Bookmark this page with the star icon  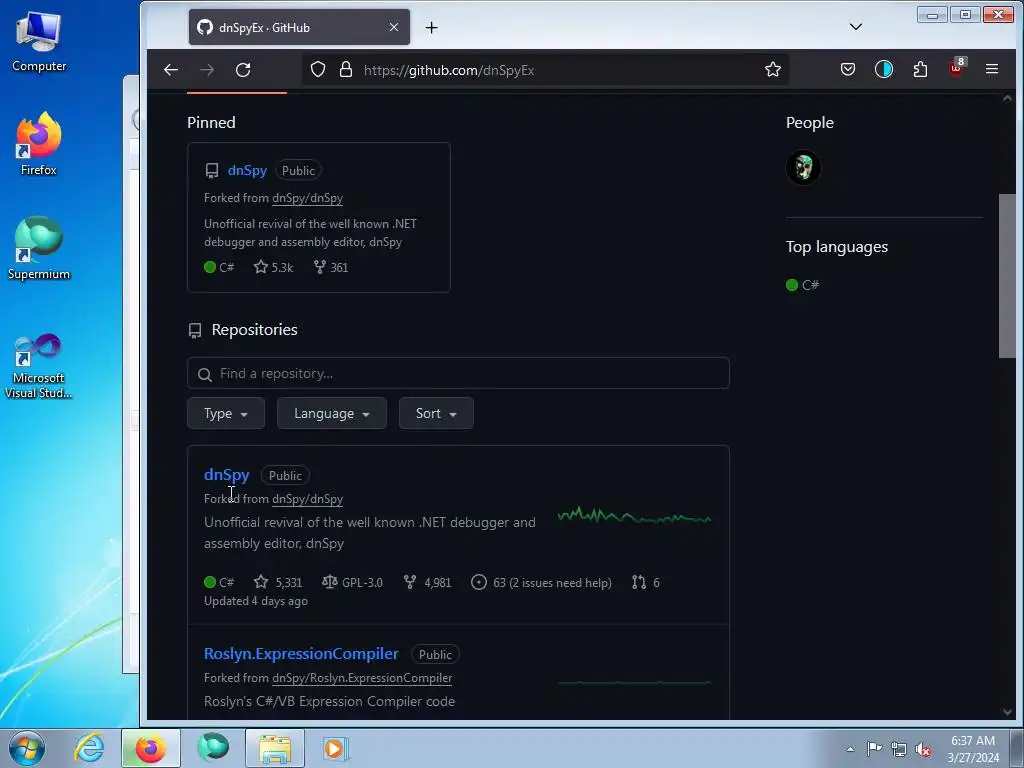[773, 69]
